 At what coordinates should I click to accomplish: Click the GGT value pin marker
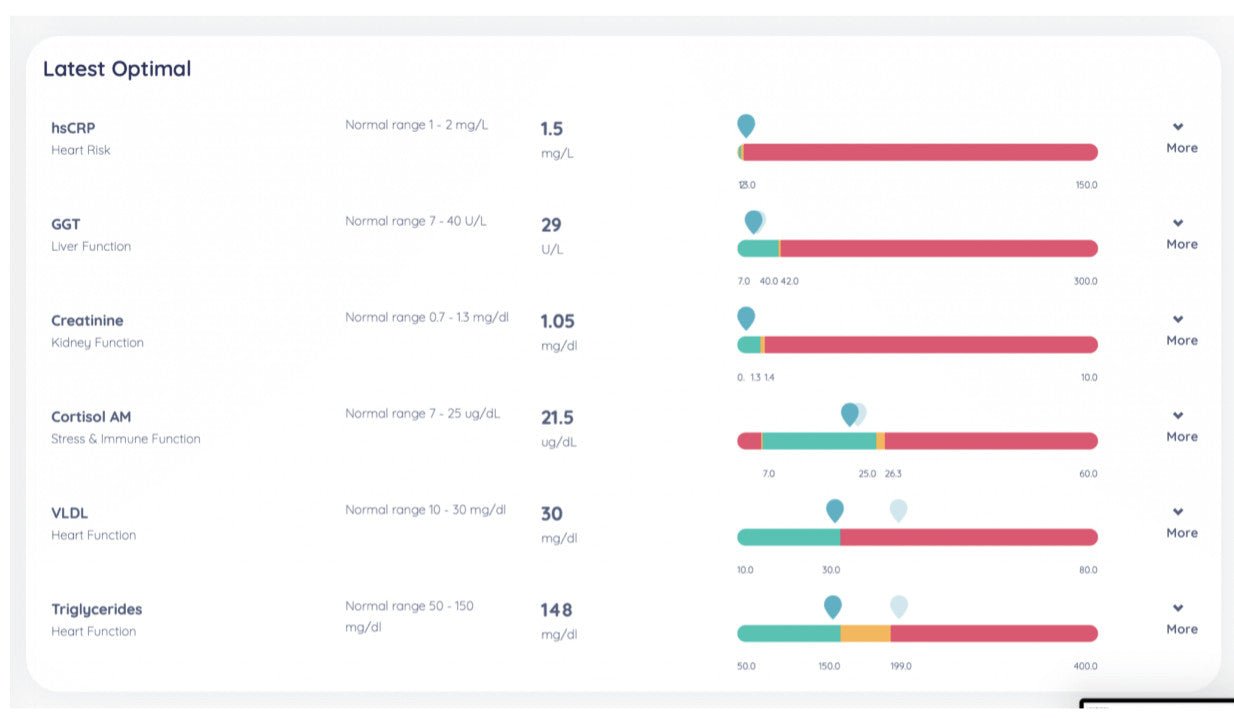[x=753, y=221]
